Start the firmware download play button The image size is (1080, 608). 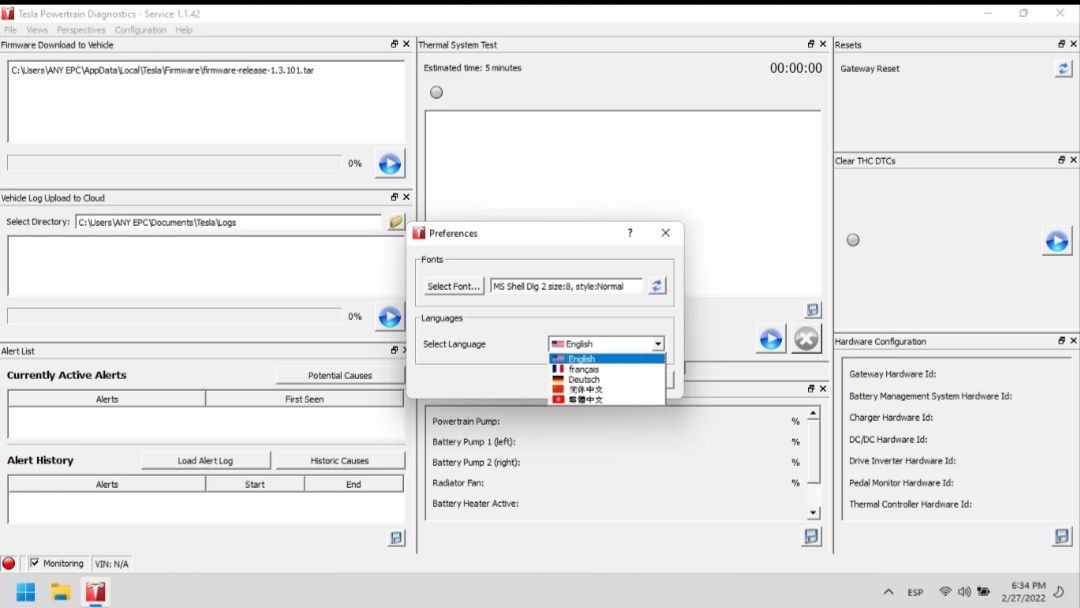tap(390, 164)
